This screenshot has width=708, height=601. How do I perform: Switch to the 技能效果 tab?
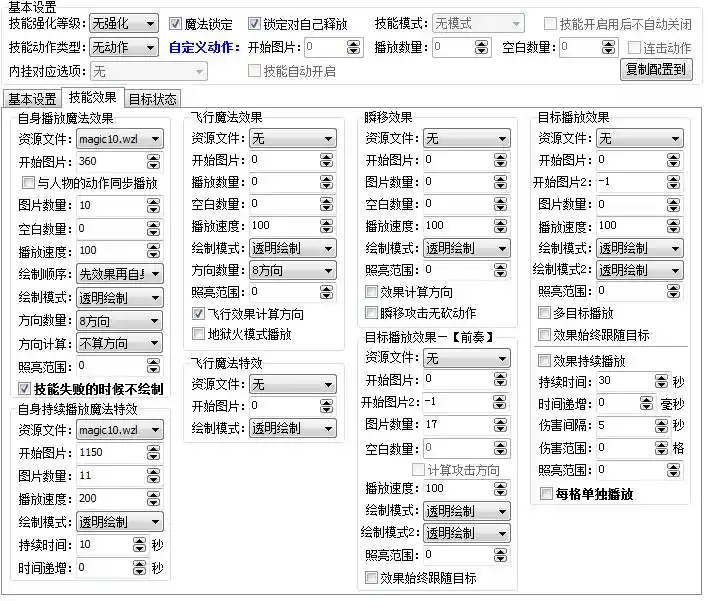tap(93, 97)
